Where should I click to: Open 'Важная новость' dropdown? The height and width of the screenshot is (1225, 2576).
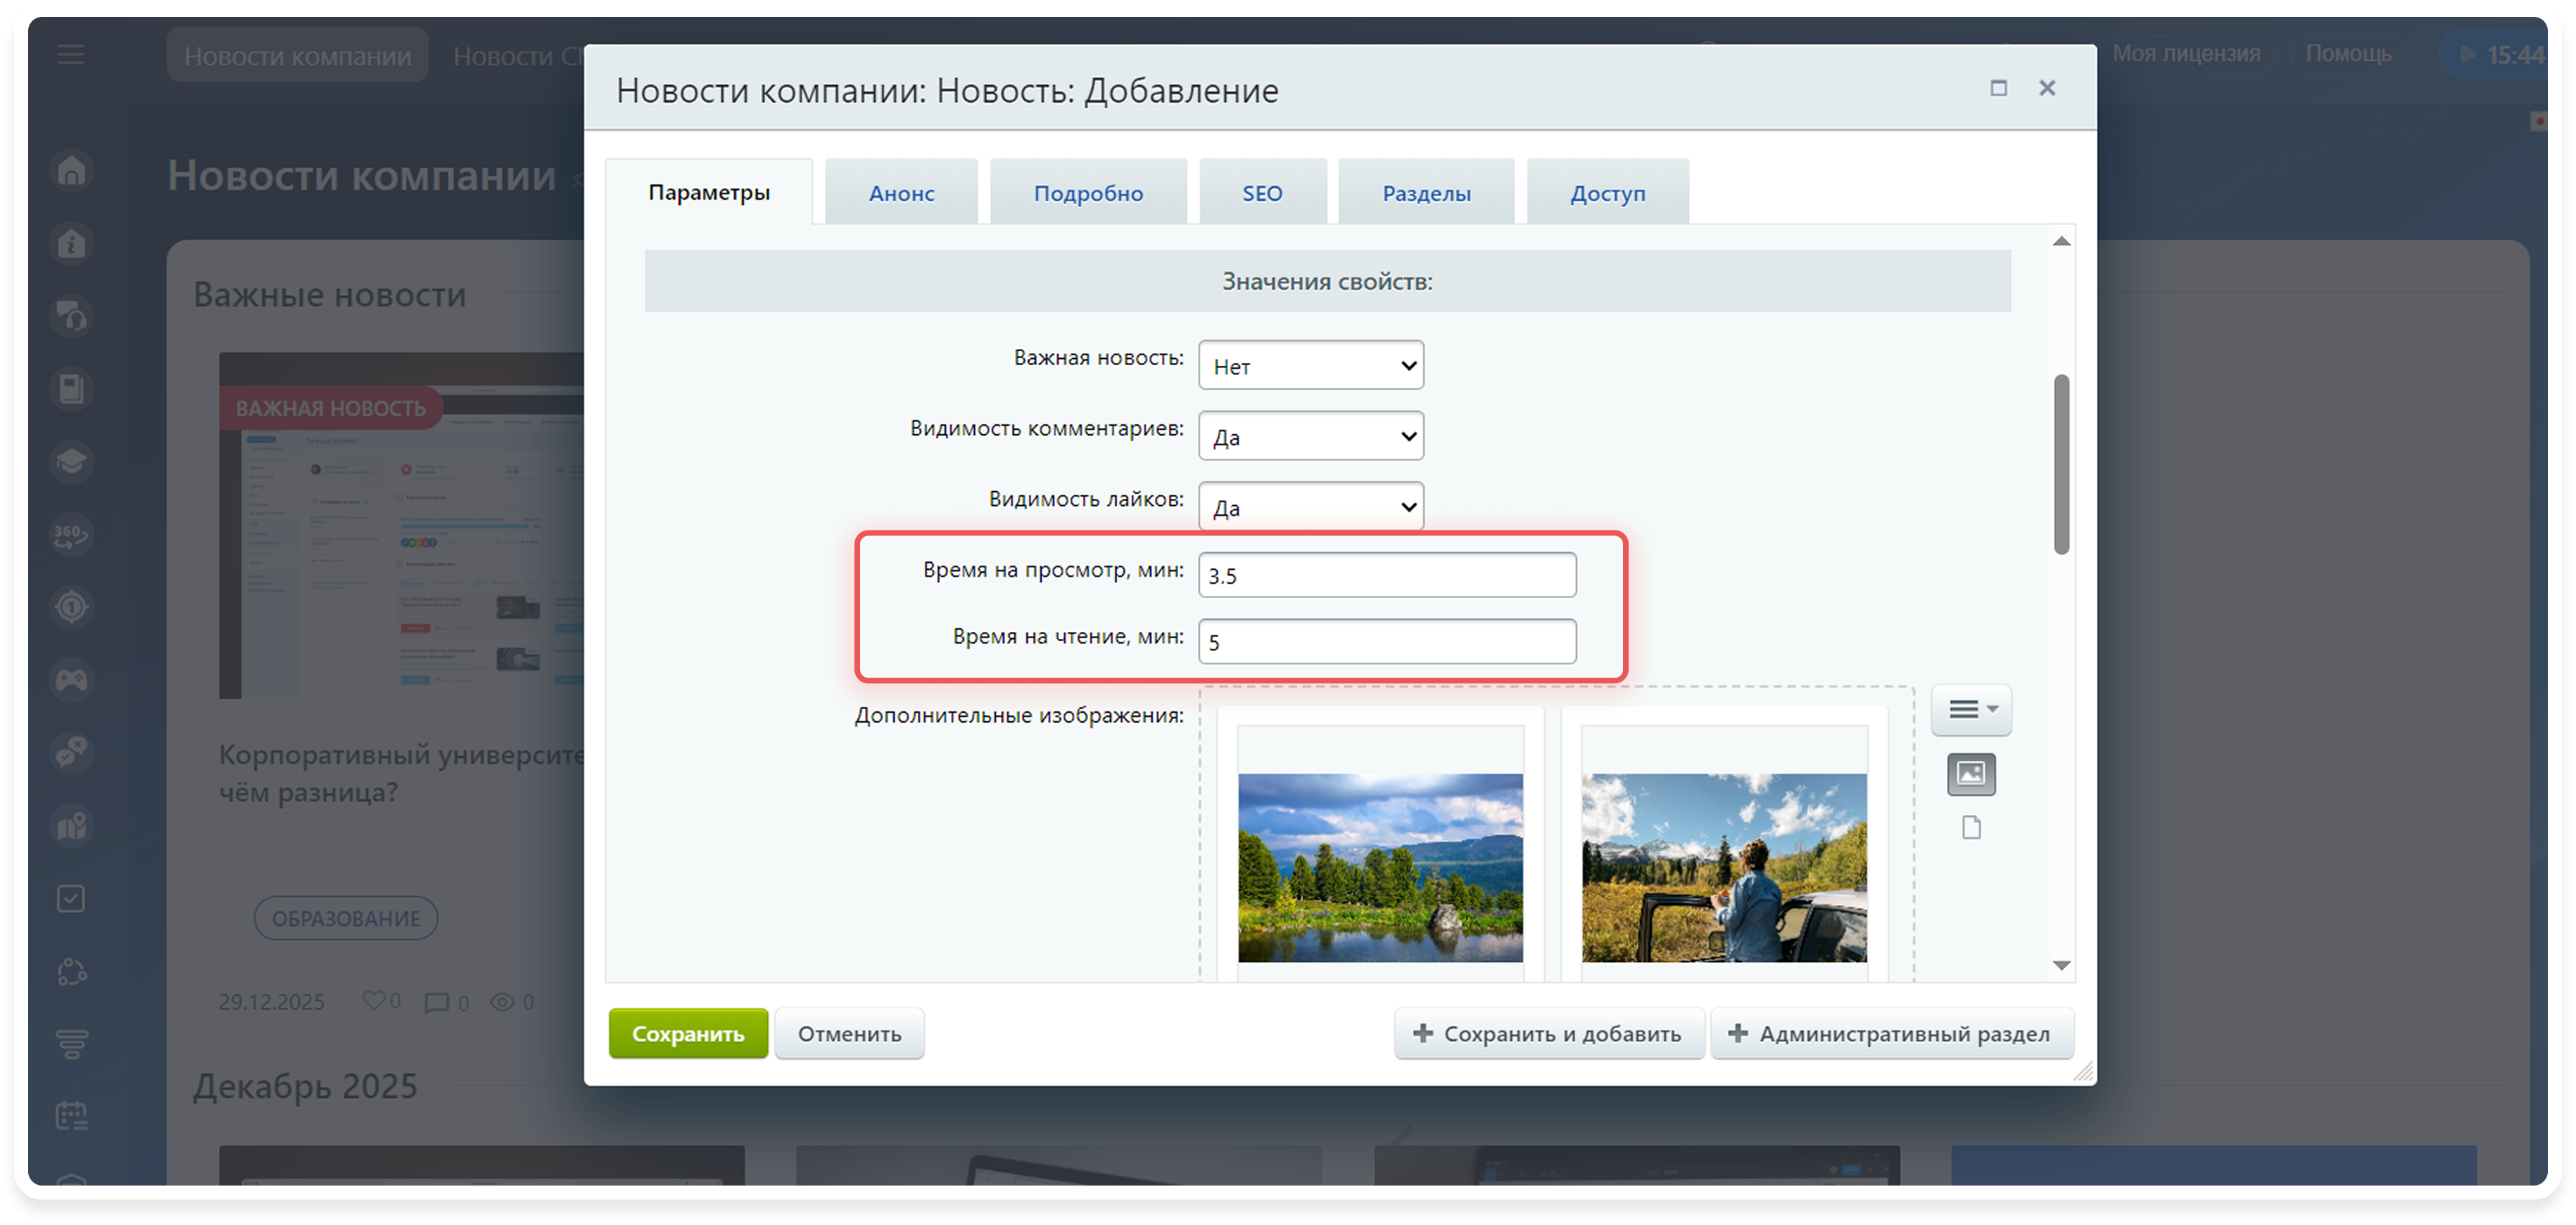click(x=1310, y=366)
